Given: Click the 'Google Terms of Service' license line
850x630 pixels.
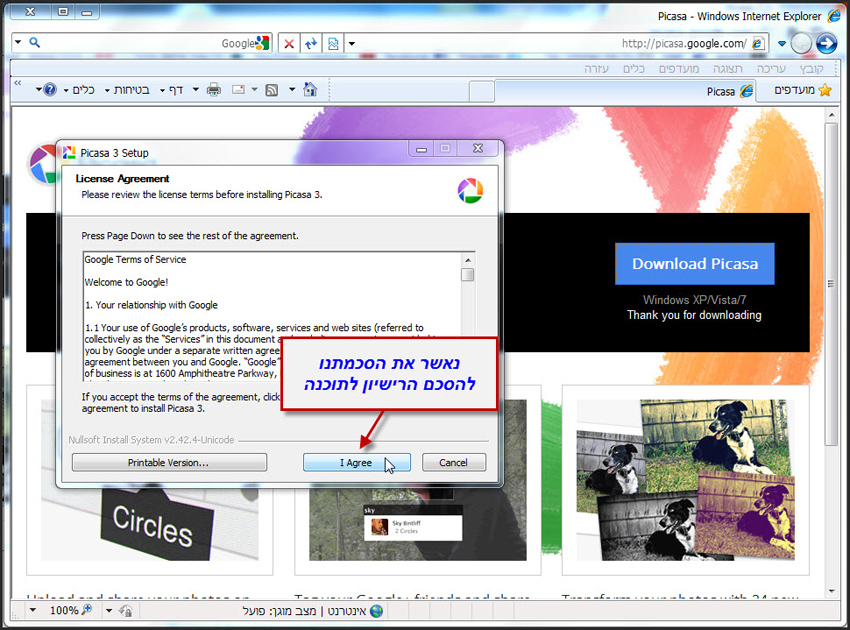Looking at the screenshot, I should (x=135, y=260).
